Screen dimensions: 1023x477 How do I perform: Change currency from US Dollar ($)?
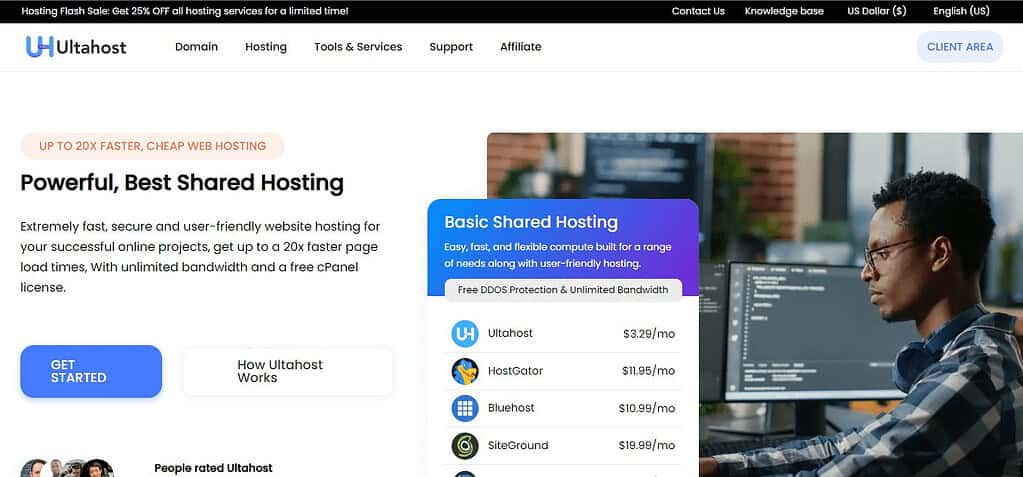(x=877, y=11)
